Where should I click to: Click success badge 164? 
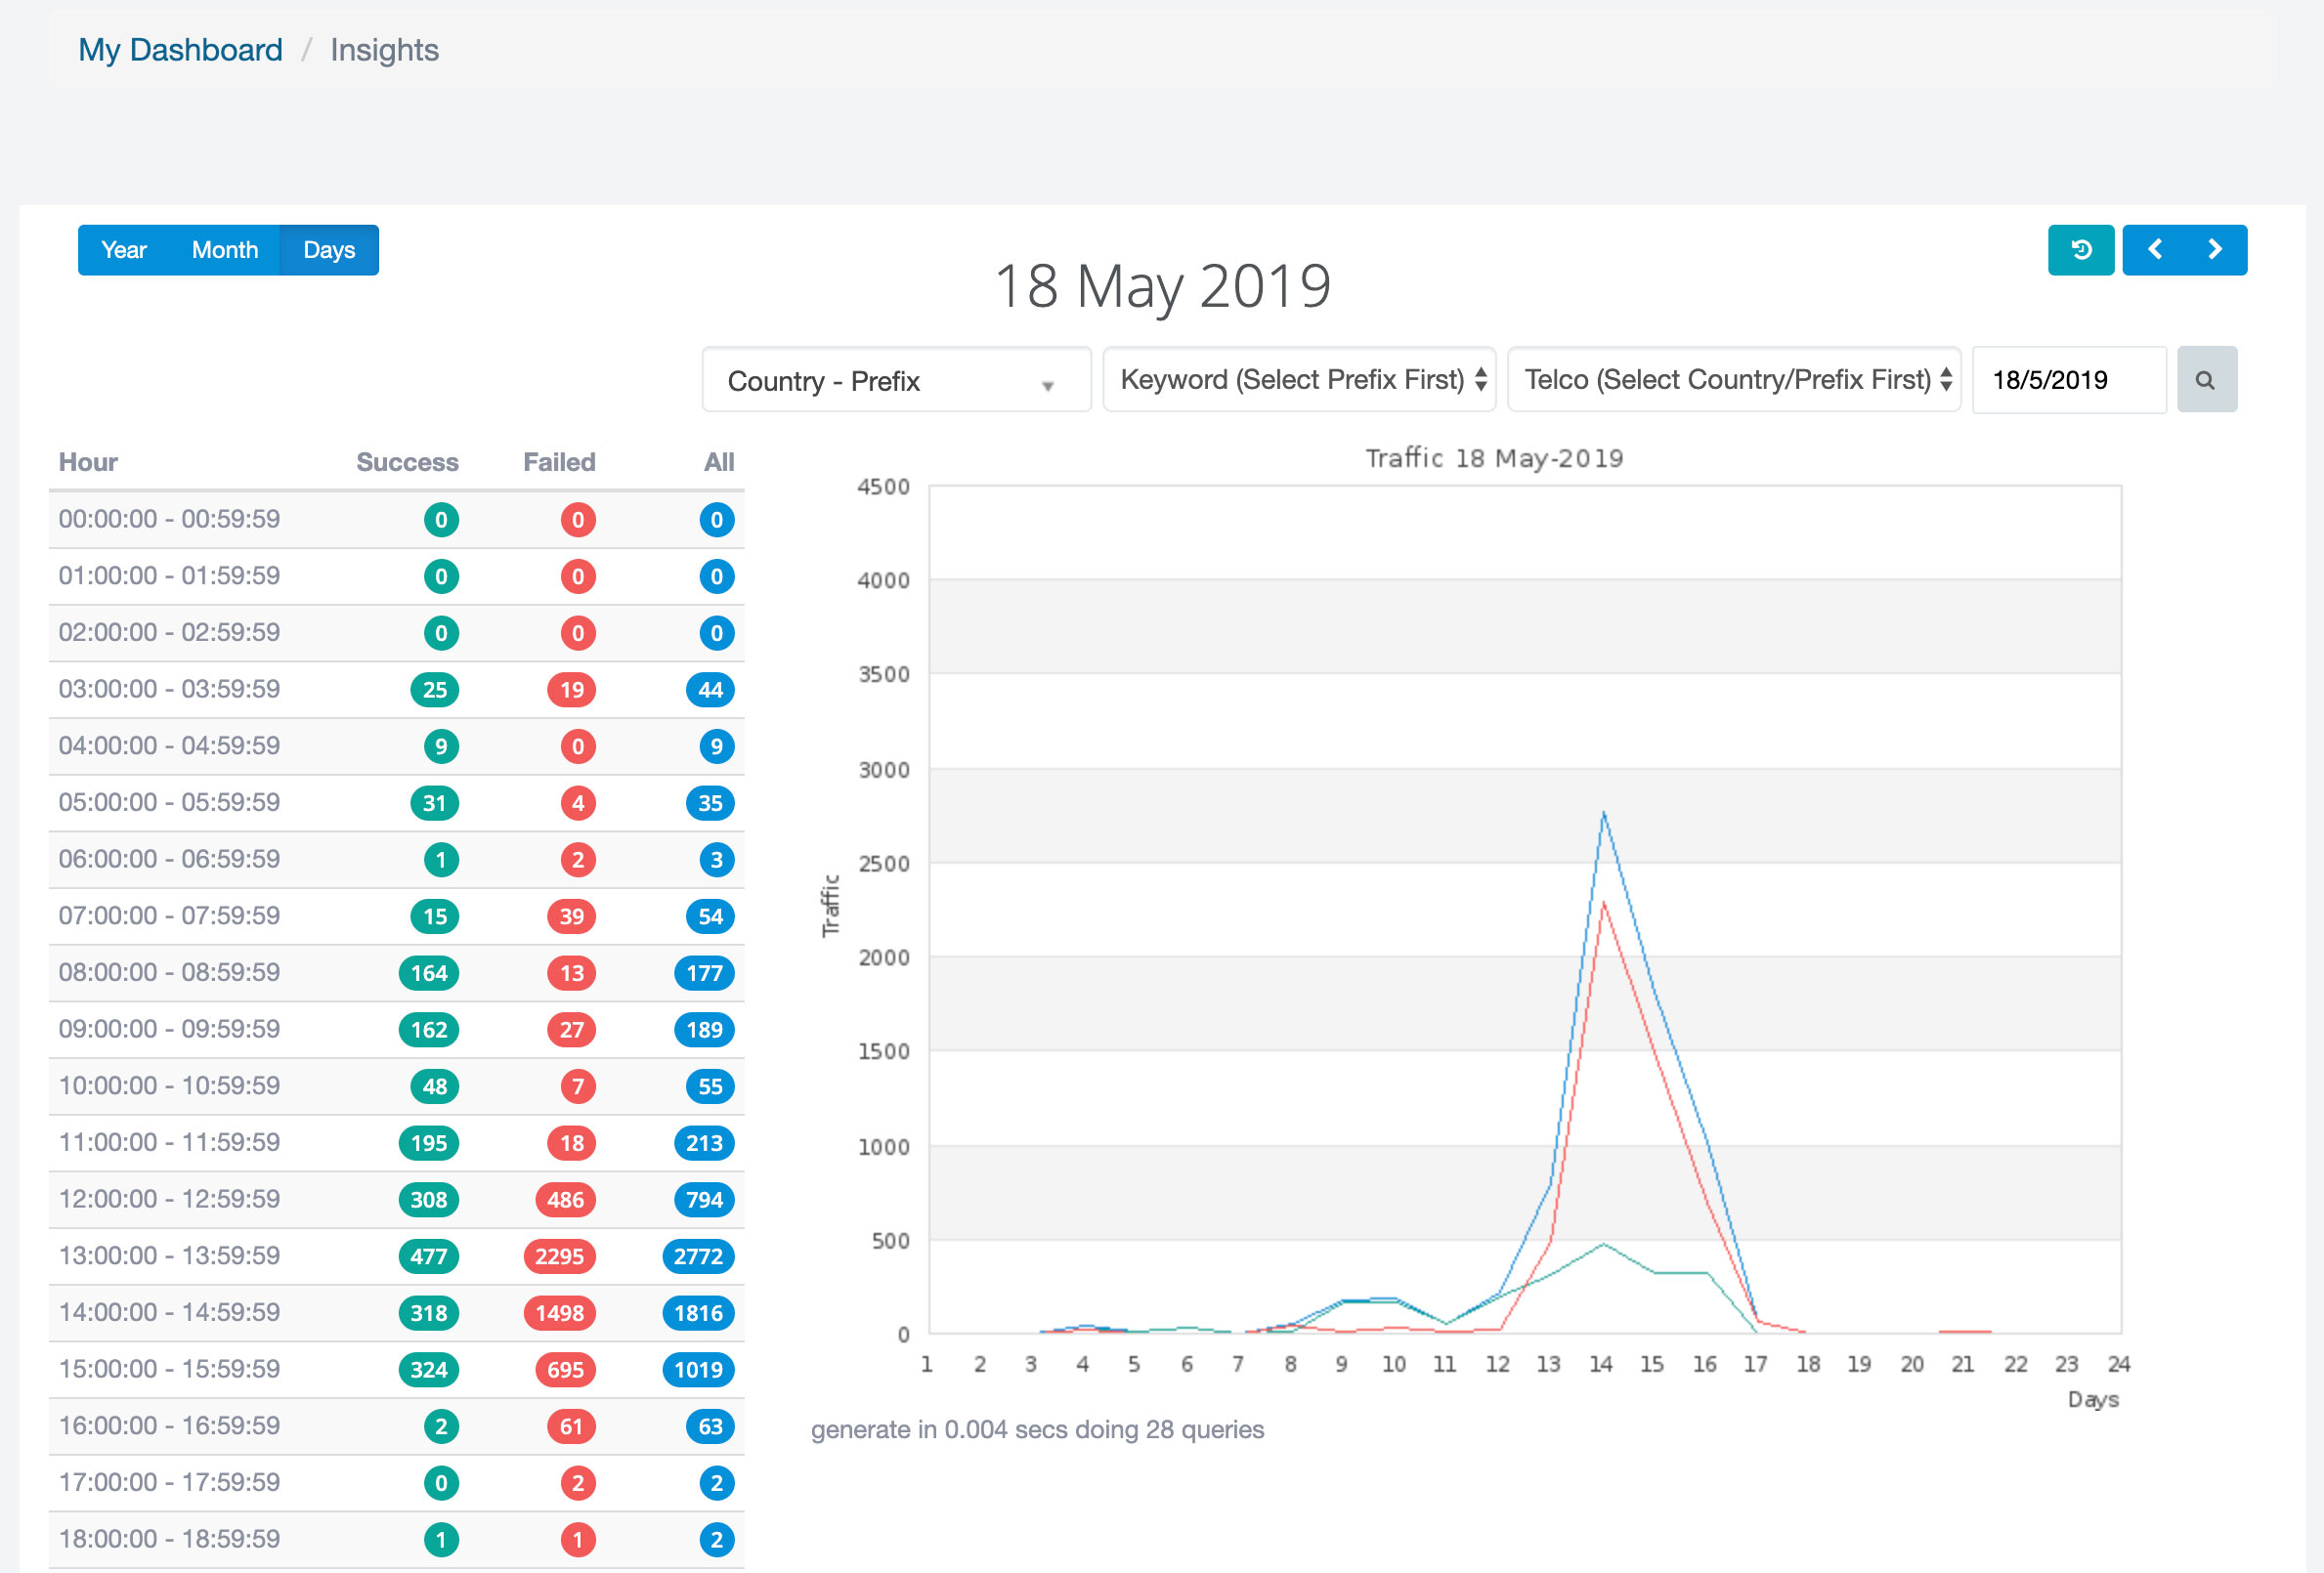pyautogui.click(x=429, y=973)
